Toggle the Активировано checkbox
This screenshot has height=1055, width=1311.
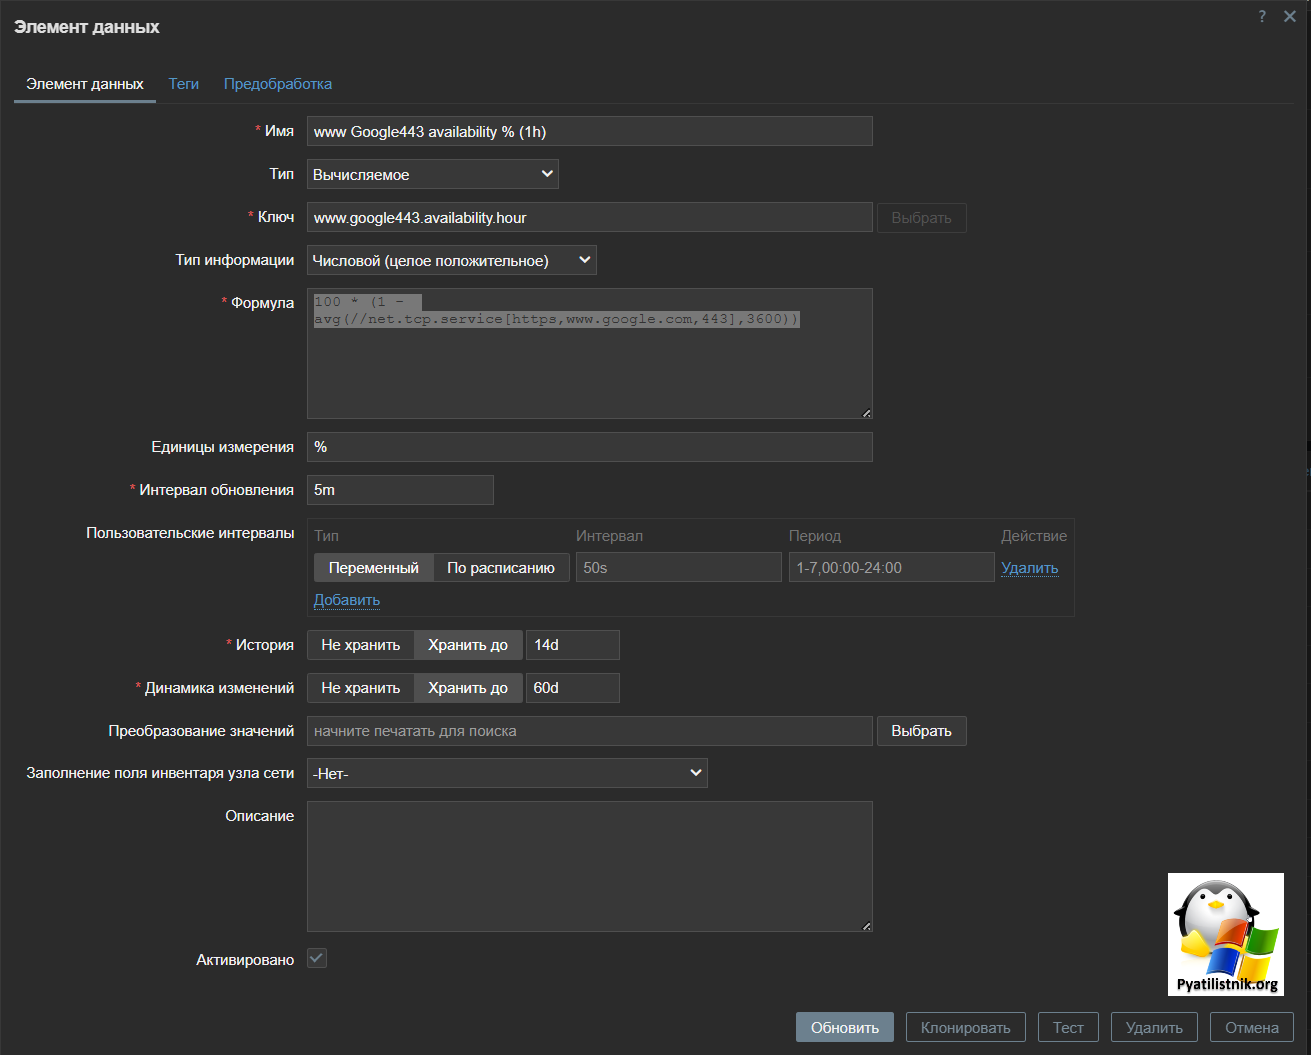[317, 958]
